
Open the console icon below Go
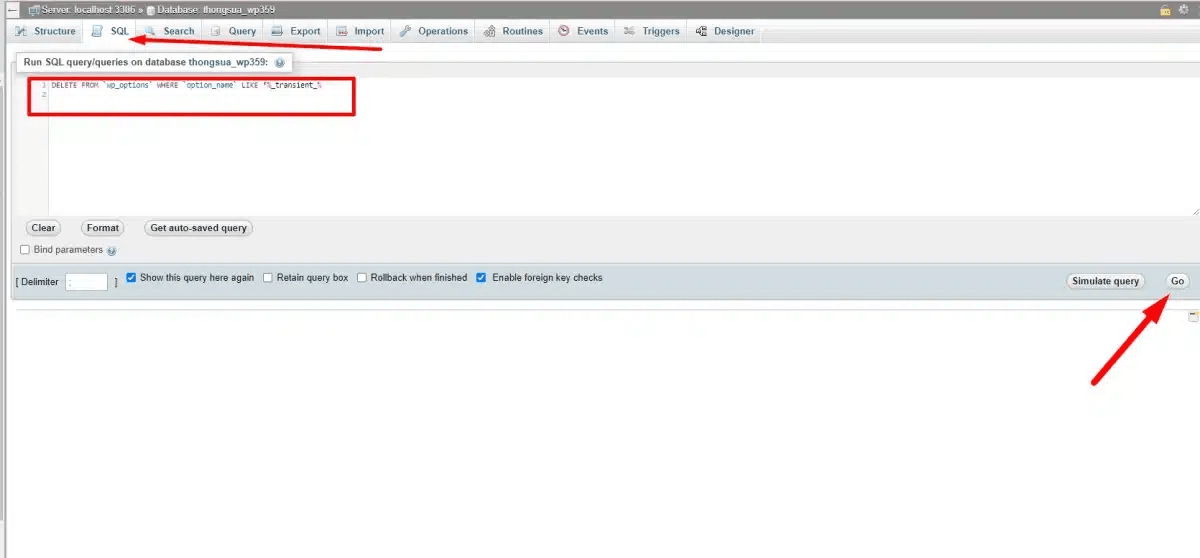[1193, 316]
